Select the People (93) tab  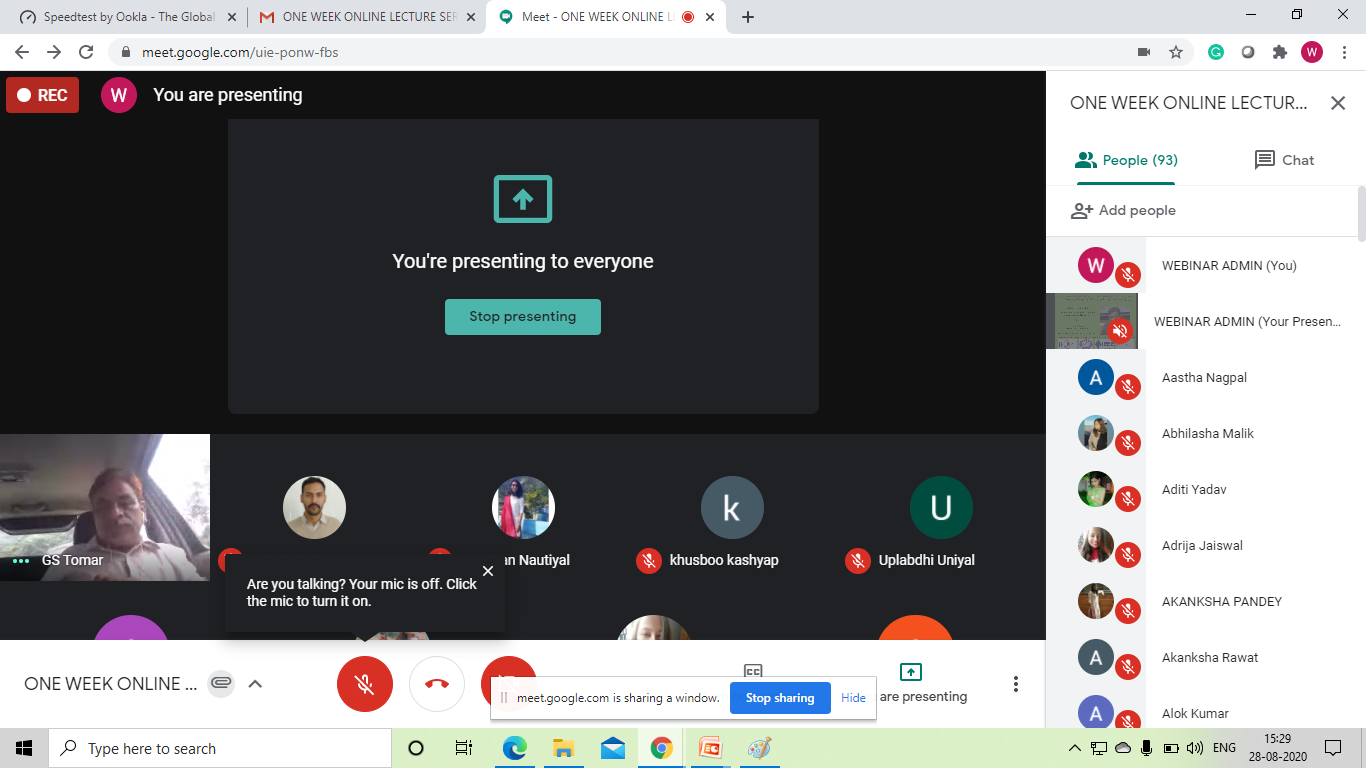[1126, 160]
